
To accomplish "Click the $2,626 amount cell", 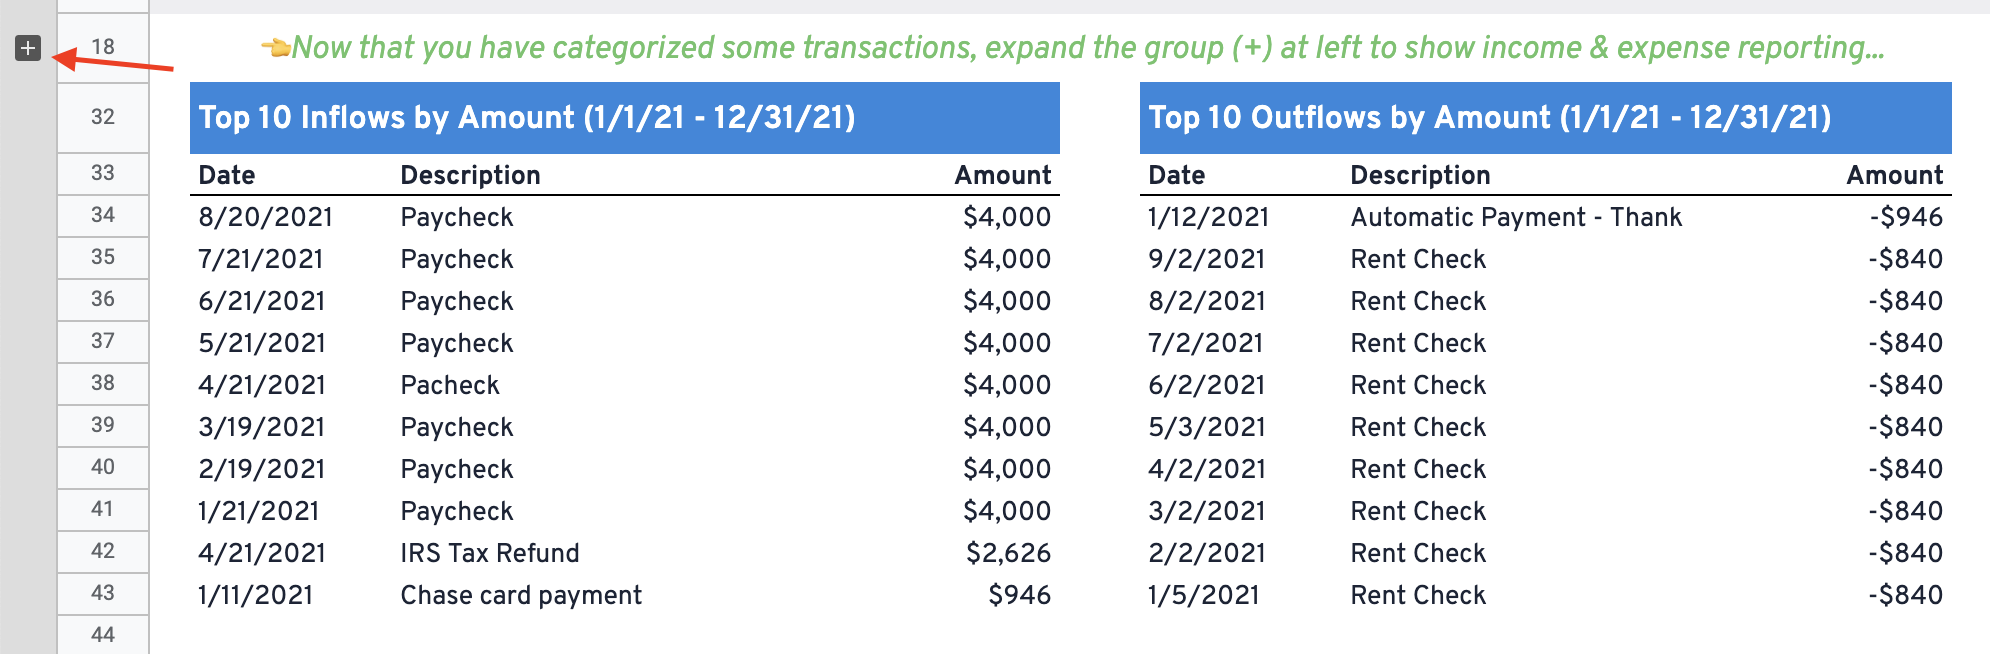I will tap(1008, 553).
